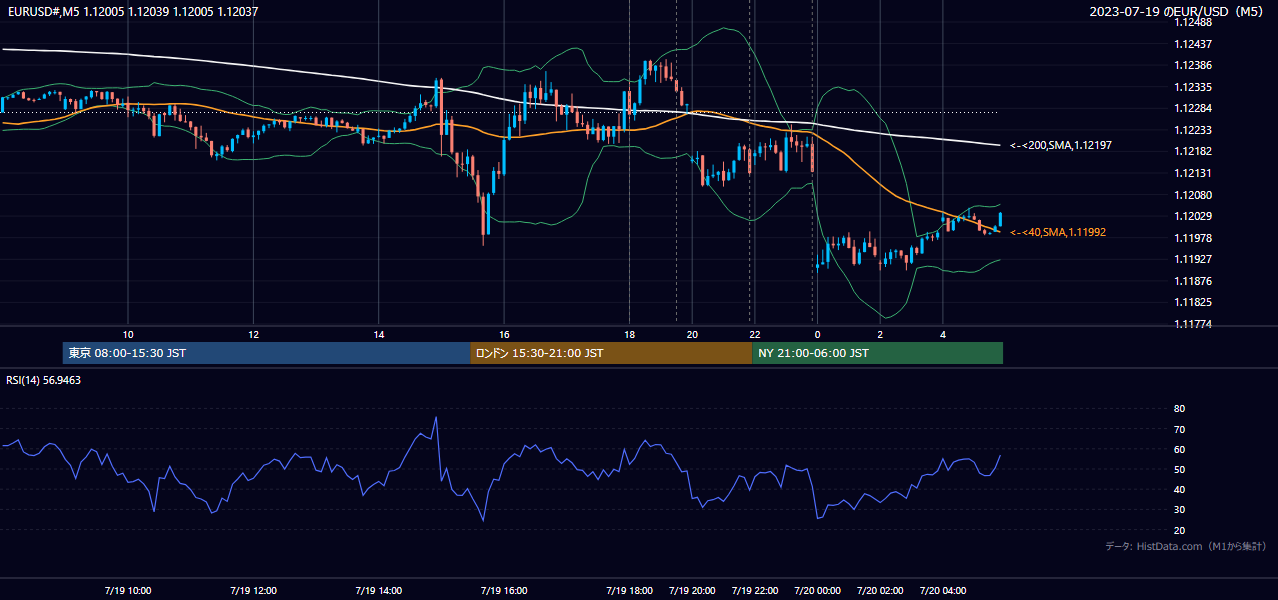Screen dimensions: 1278x600
Task: Click hour label 12 under the price chart
Action: click(253, 334)
